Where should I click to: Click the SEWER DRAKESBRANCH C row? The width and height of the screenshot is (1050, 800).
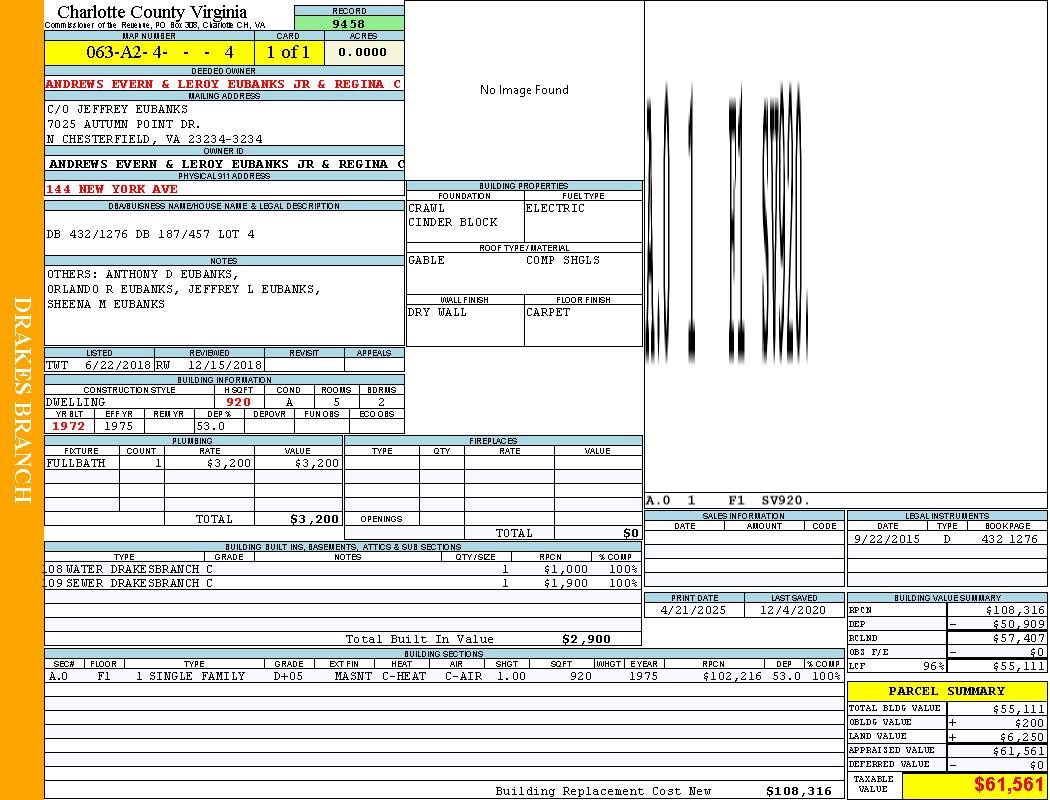[x=343, y=583]
